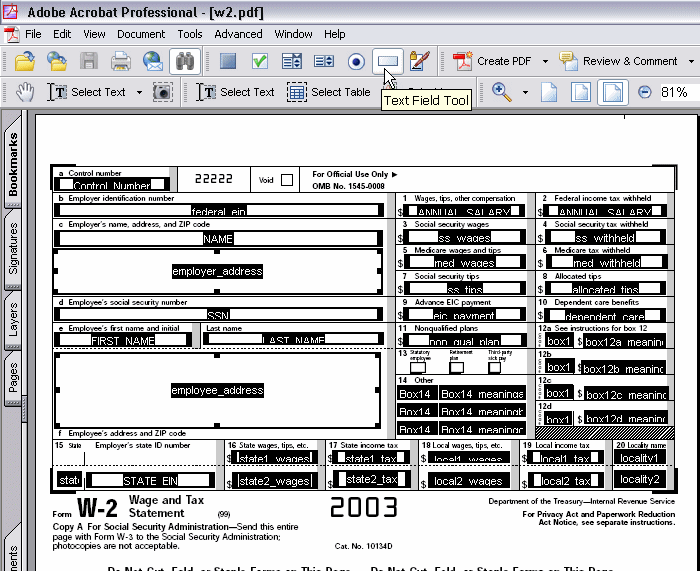The image size is (700, 571).
Task: Click the Review & Comment button
Action: (x=618, y=61)
